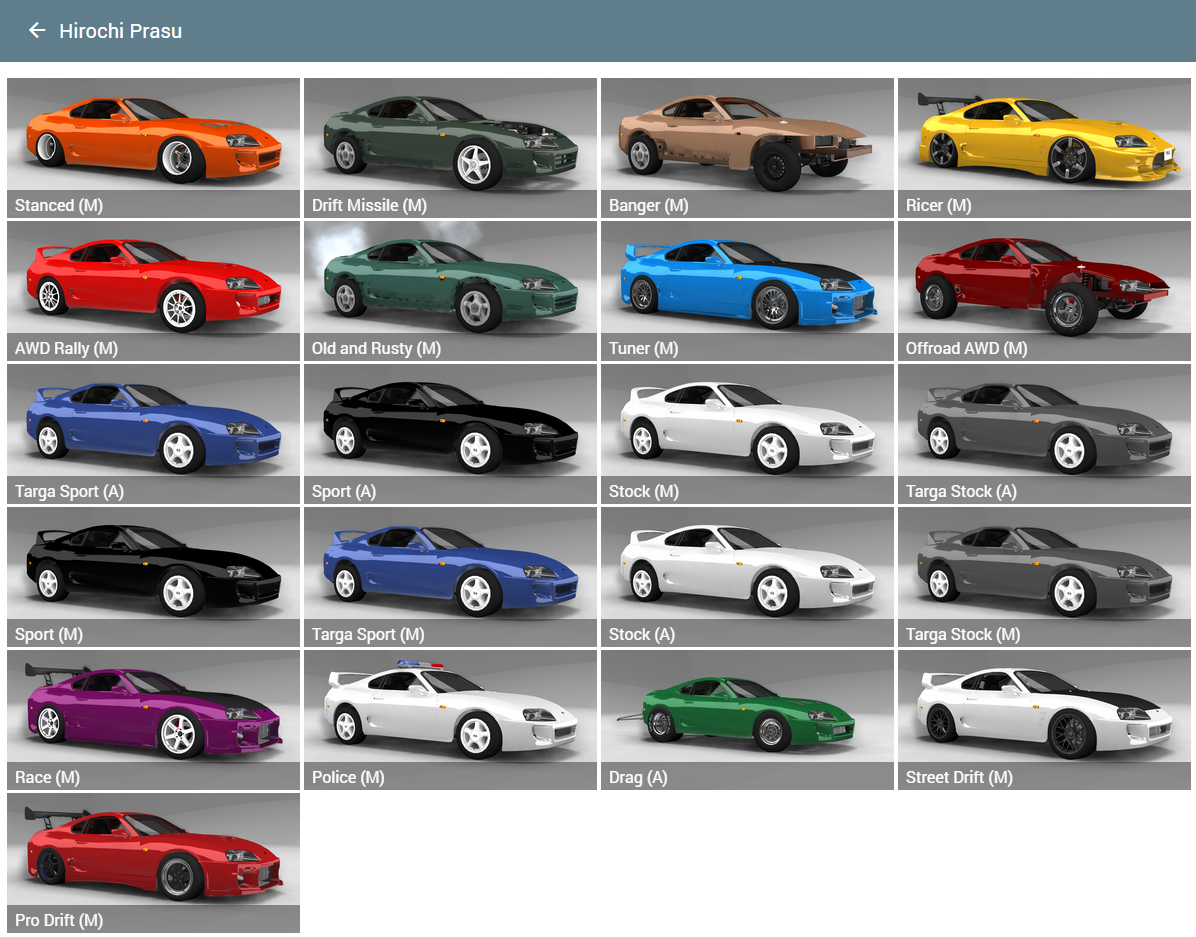Choose the Police (M) car
The image size is (1196, 937).
click(x=450, y=720)
